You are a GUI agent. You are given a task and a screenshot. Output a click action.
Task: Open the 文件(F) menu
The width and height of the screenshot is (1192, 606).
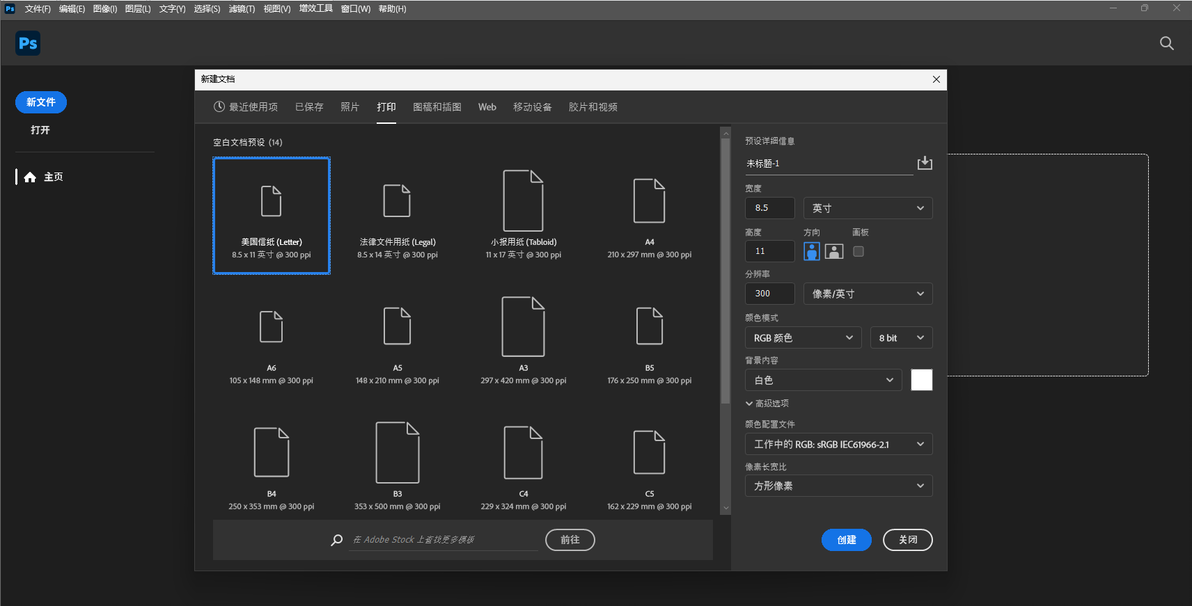click(37, 9)
